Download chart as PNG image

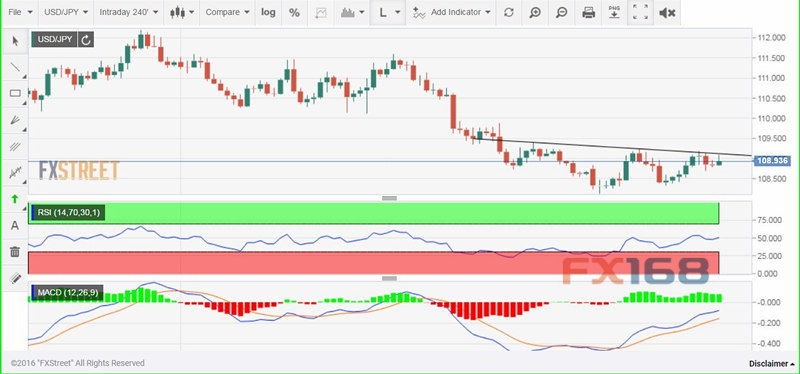[614, 12]
